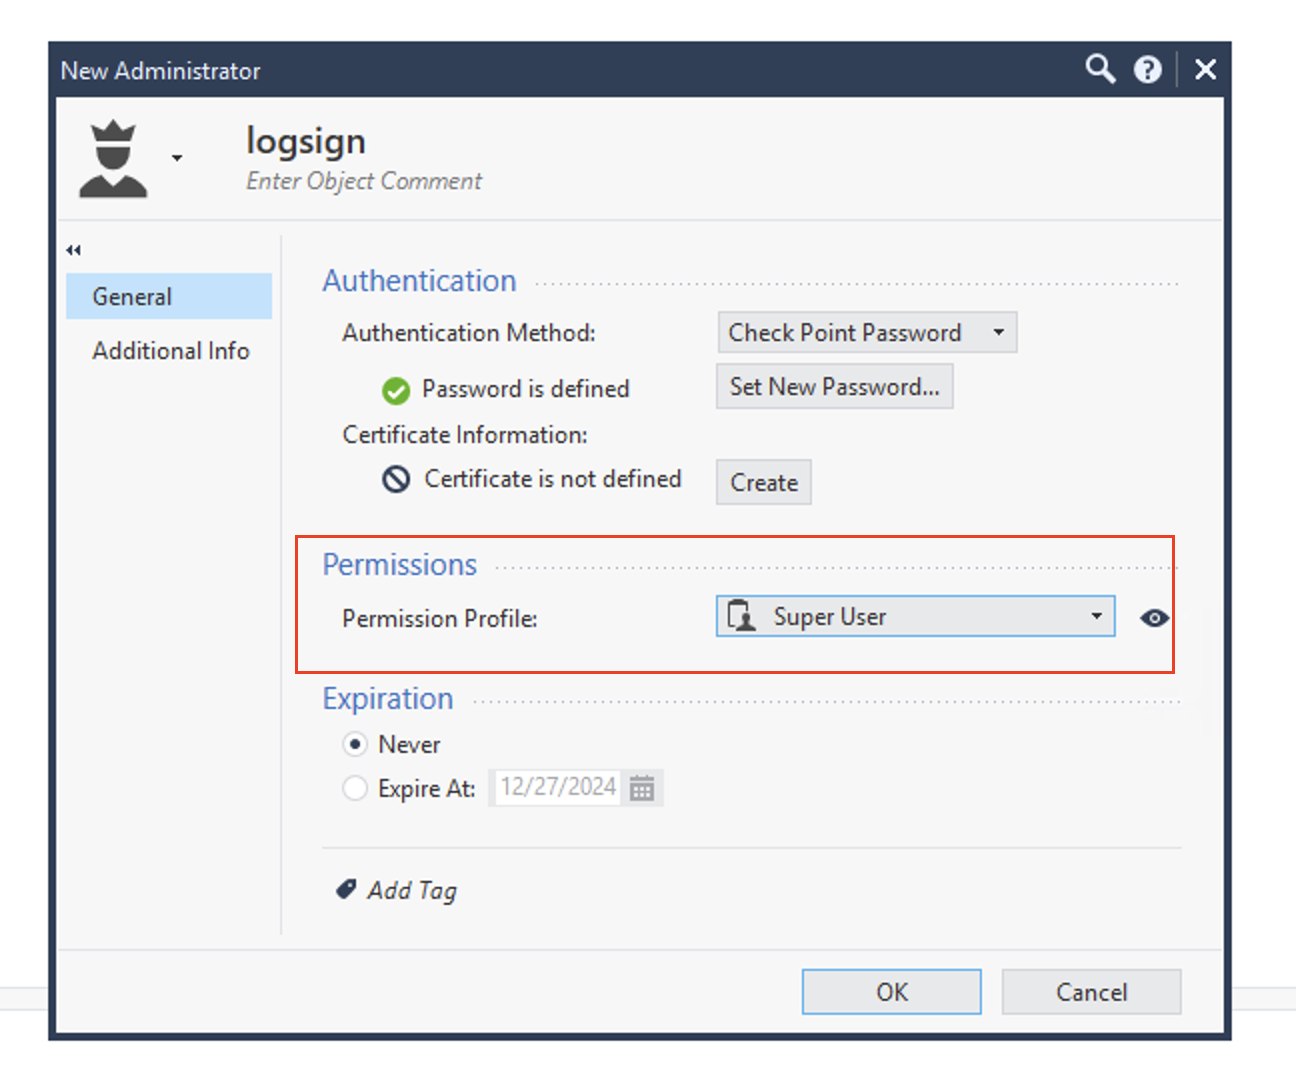Click the Add Tag label icon
Viewport: 1296px width, 1080px height.
click(x=346, y=889)
